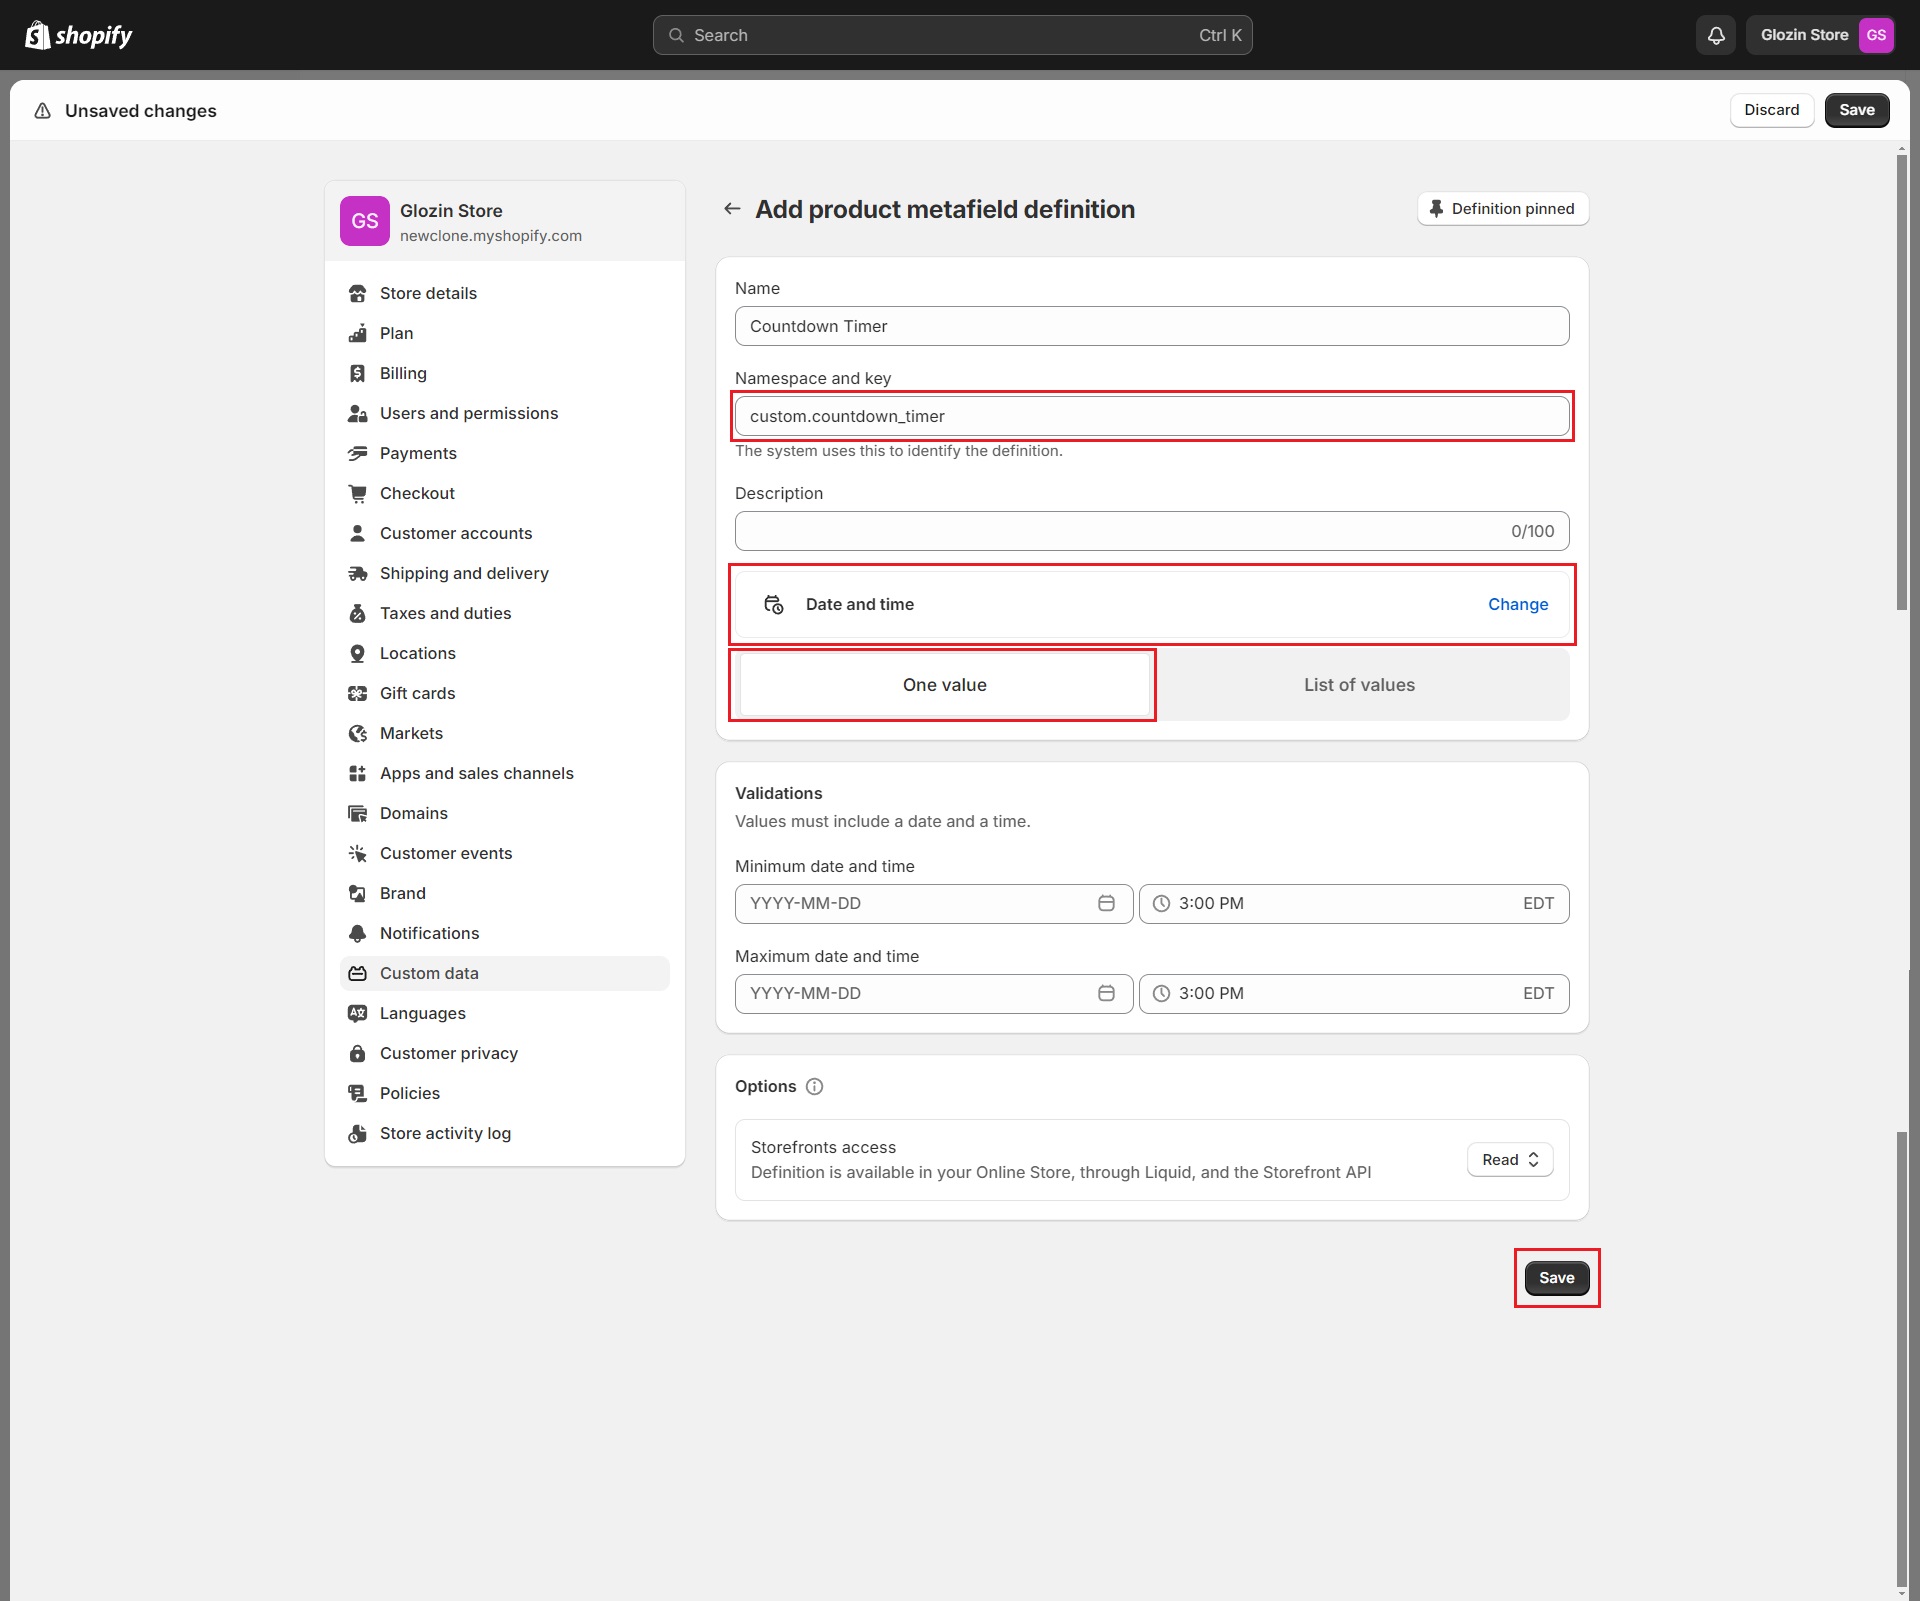Click the back arrow beside page title
Screen dimensions: 1920x1601
(x=732, y=209)
